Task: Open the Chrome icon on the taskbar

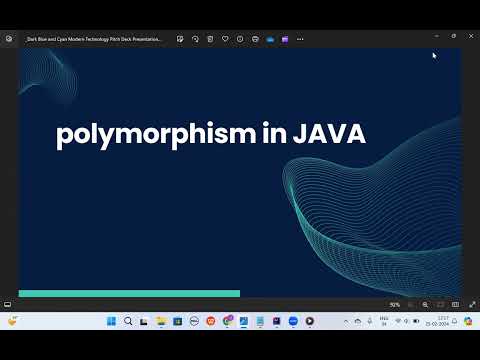Action: [x=228, y=321]
